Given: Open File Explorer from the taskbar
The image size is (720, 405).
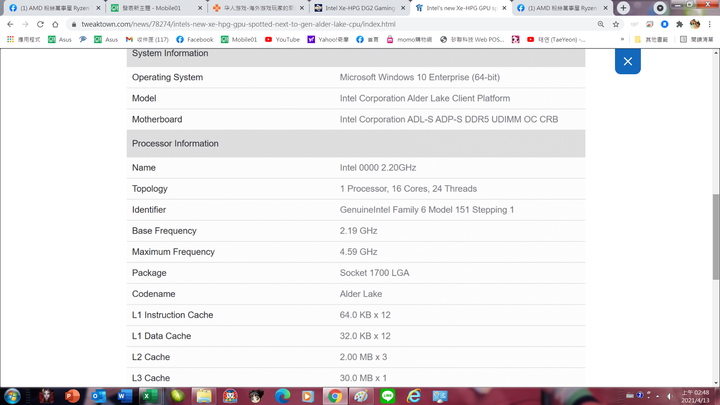Looking at the screenshot, I should pyautogui.click(x=203, y=396).
